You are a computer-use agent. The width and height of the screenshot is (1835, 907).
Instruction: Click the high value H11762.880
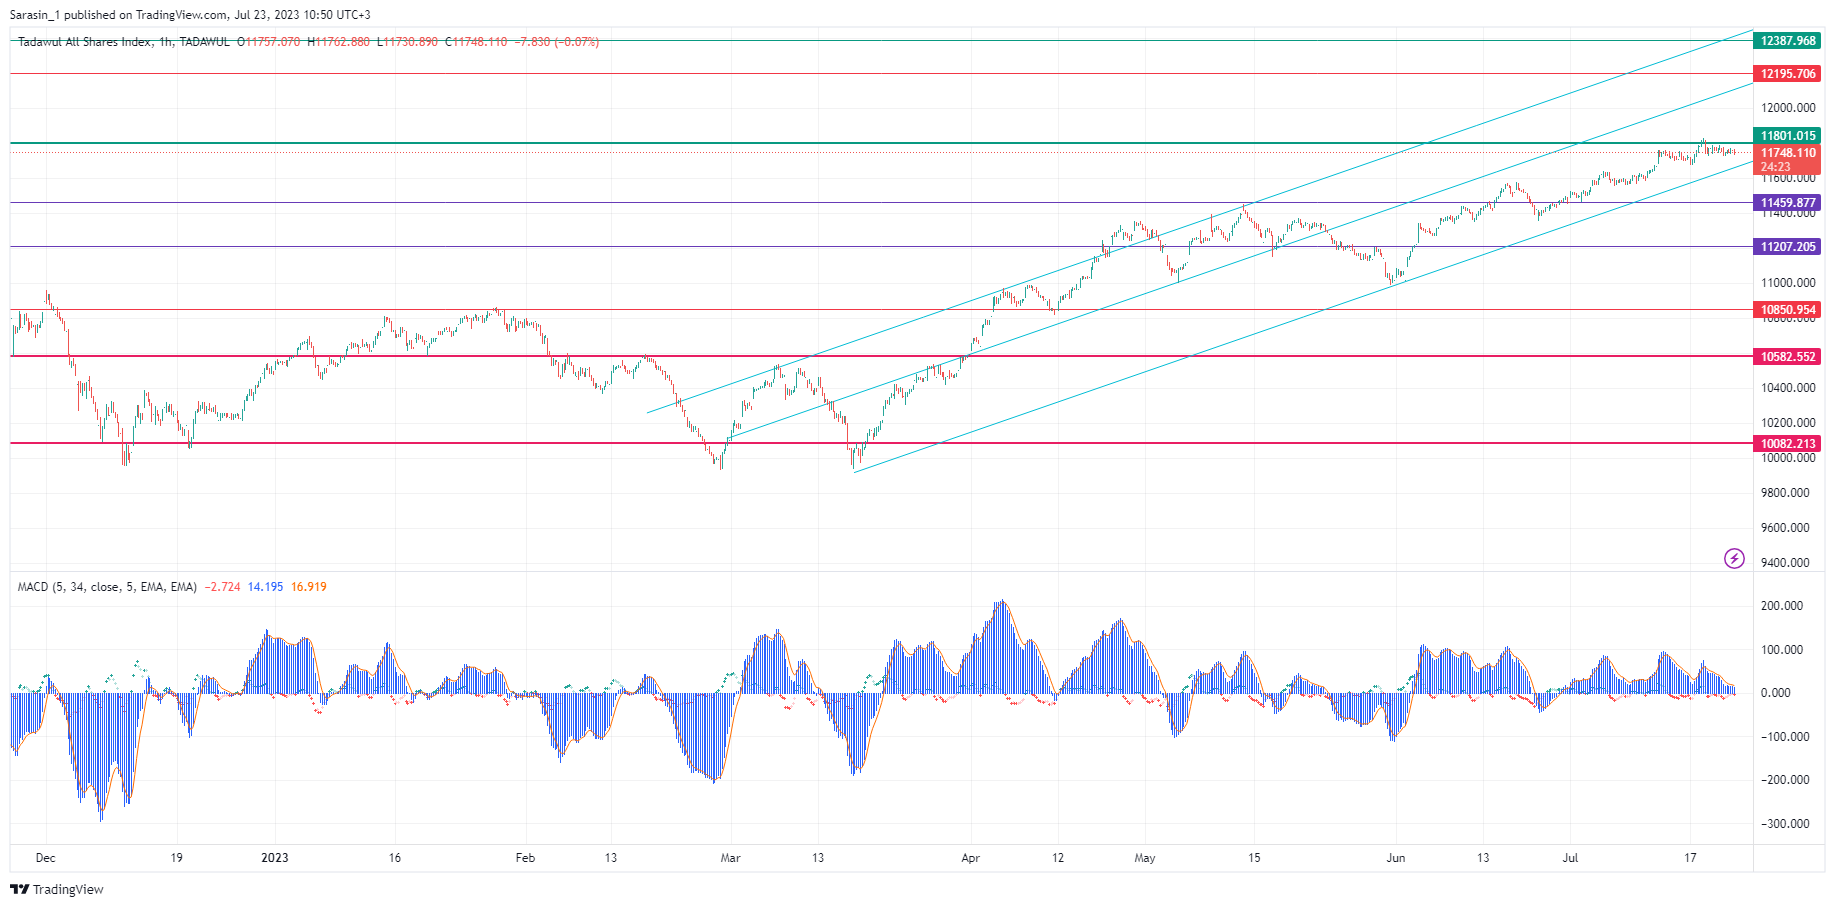338,42
